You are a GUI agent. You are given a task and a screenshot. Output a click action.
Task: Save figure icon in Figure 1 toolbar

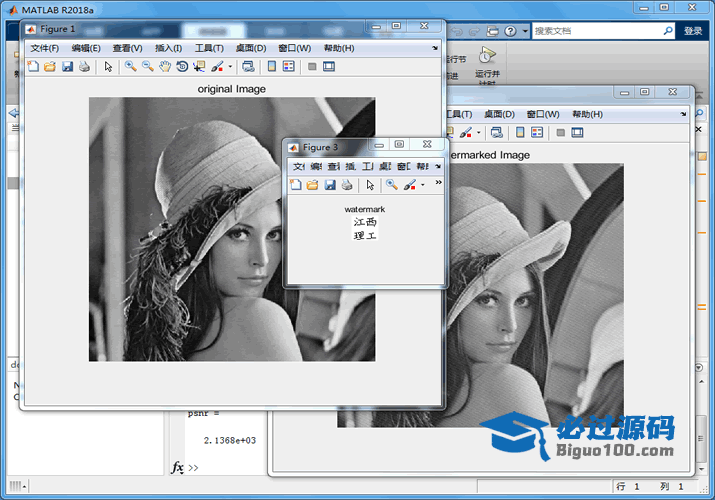click(67, 67)
